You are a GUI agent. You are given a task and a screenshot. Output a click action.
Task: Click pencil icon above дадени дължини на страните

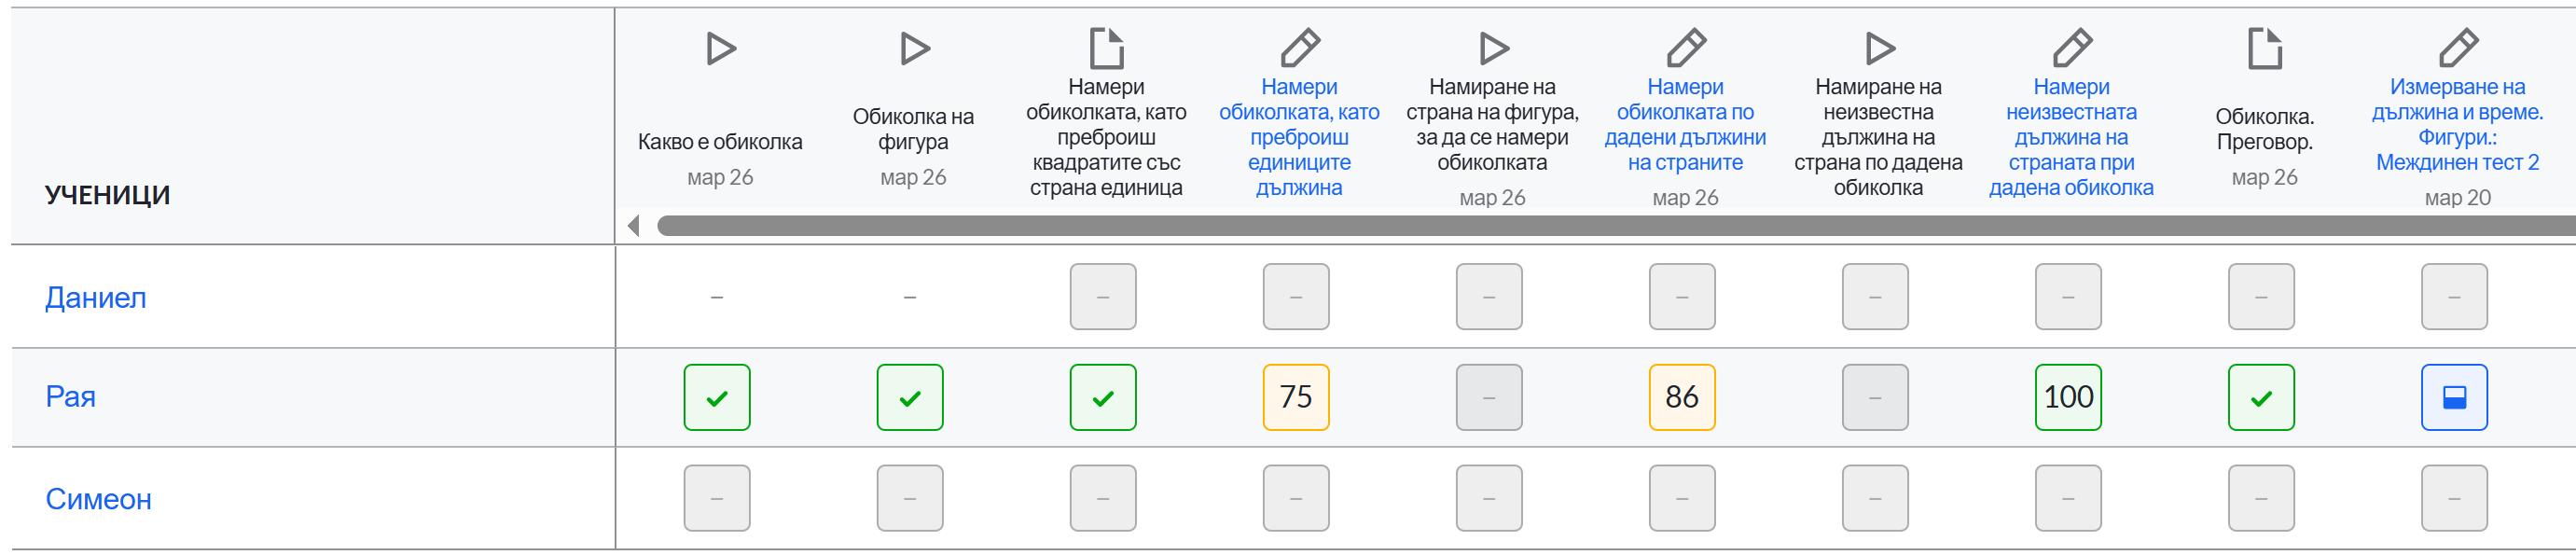(x=1686, y=48)
